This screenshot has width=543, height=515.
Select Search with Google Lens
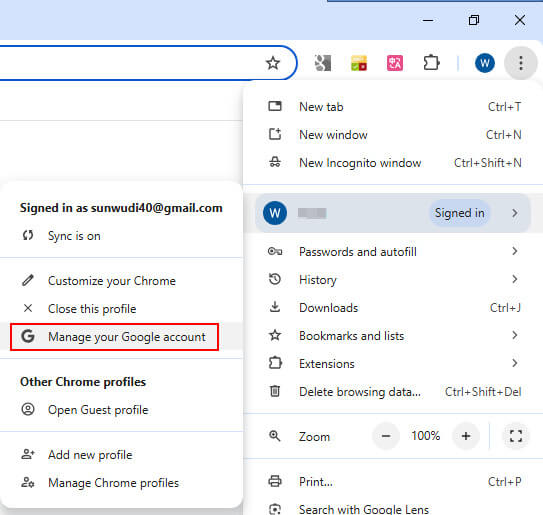(x=393, y=509)
